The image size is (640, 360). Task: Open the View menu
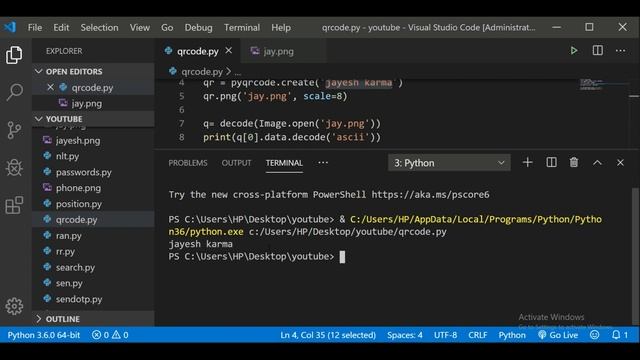(140, 27)
